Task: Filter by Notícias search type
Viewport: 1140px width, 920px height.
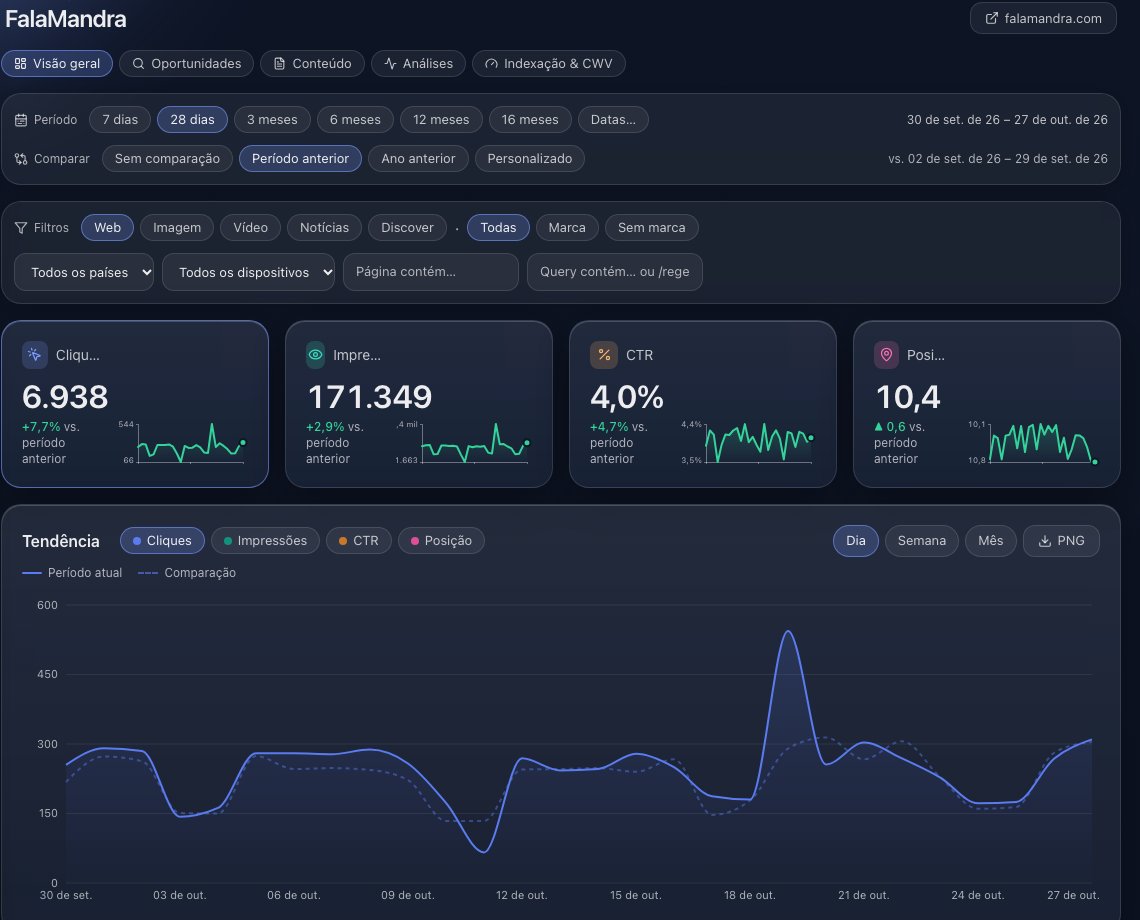Action: [324, 228]
